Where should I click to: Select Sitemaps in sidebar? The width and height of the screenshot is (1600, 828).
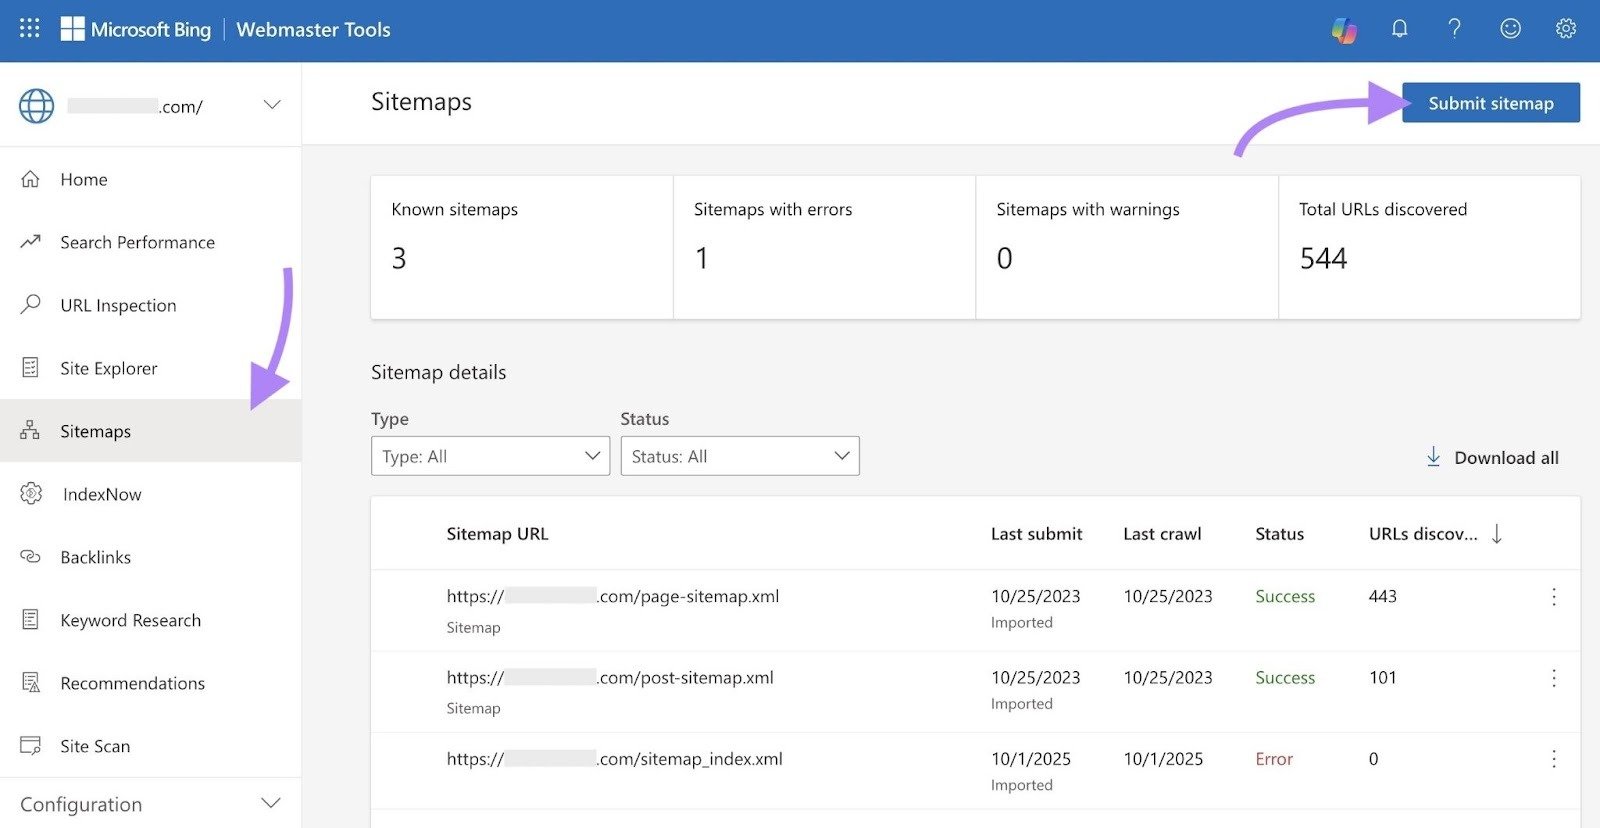coord(150,431)
